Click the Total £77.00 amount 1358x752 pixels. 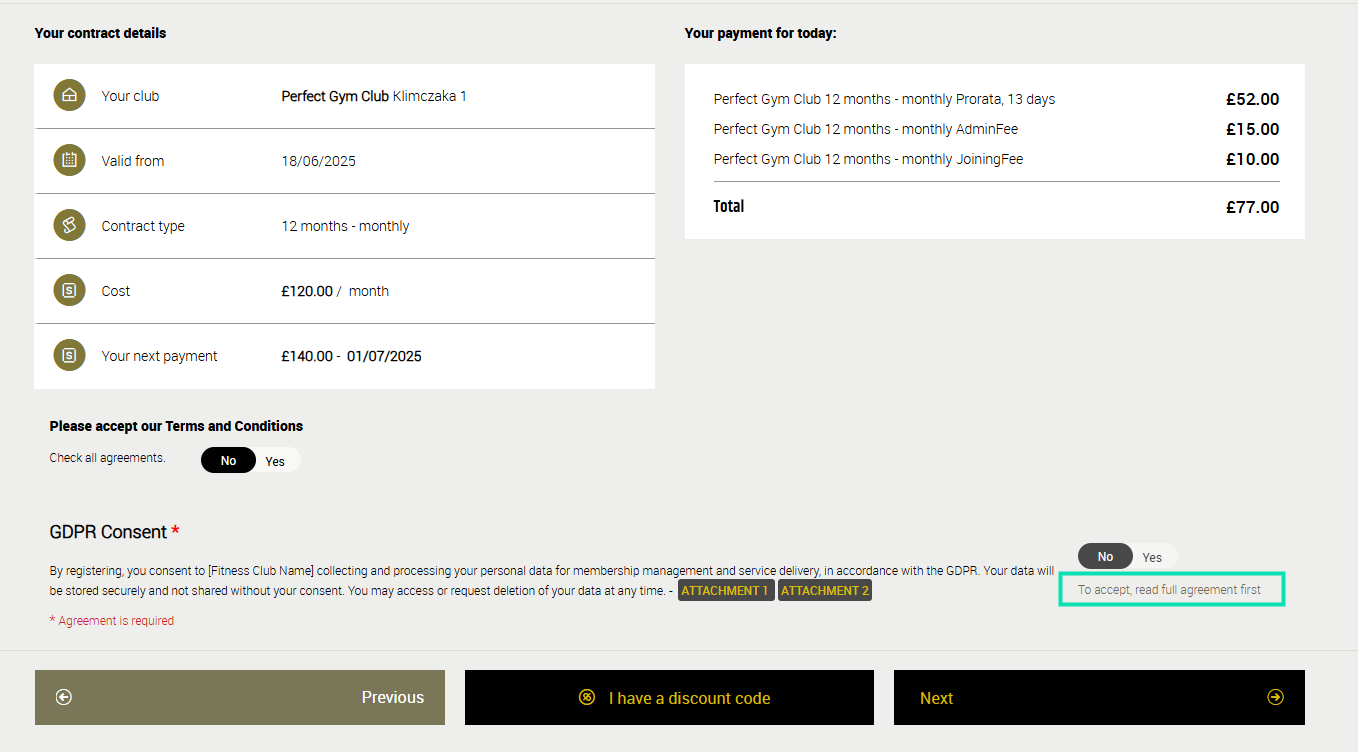click(x=1252, y=208)
